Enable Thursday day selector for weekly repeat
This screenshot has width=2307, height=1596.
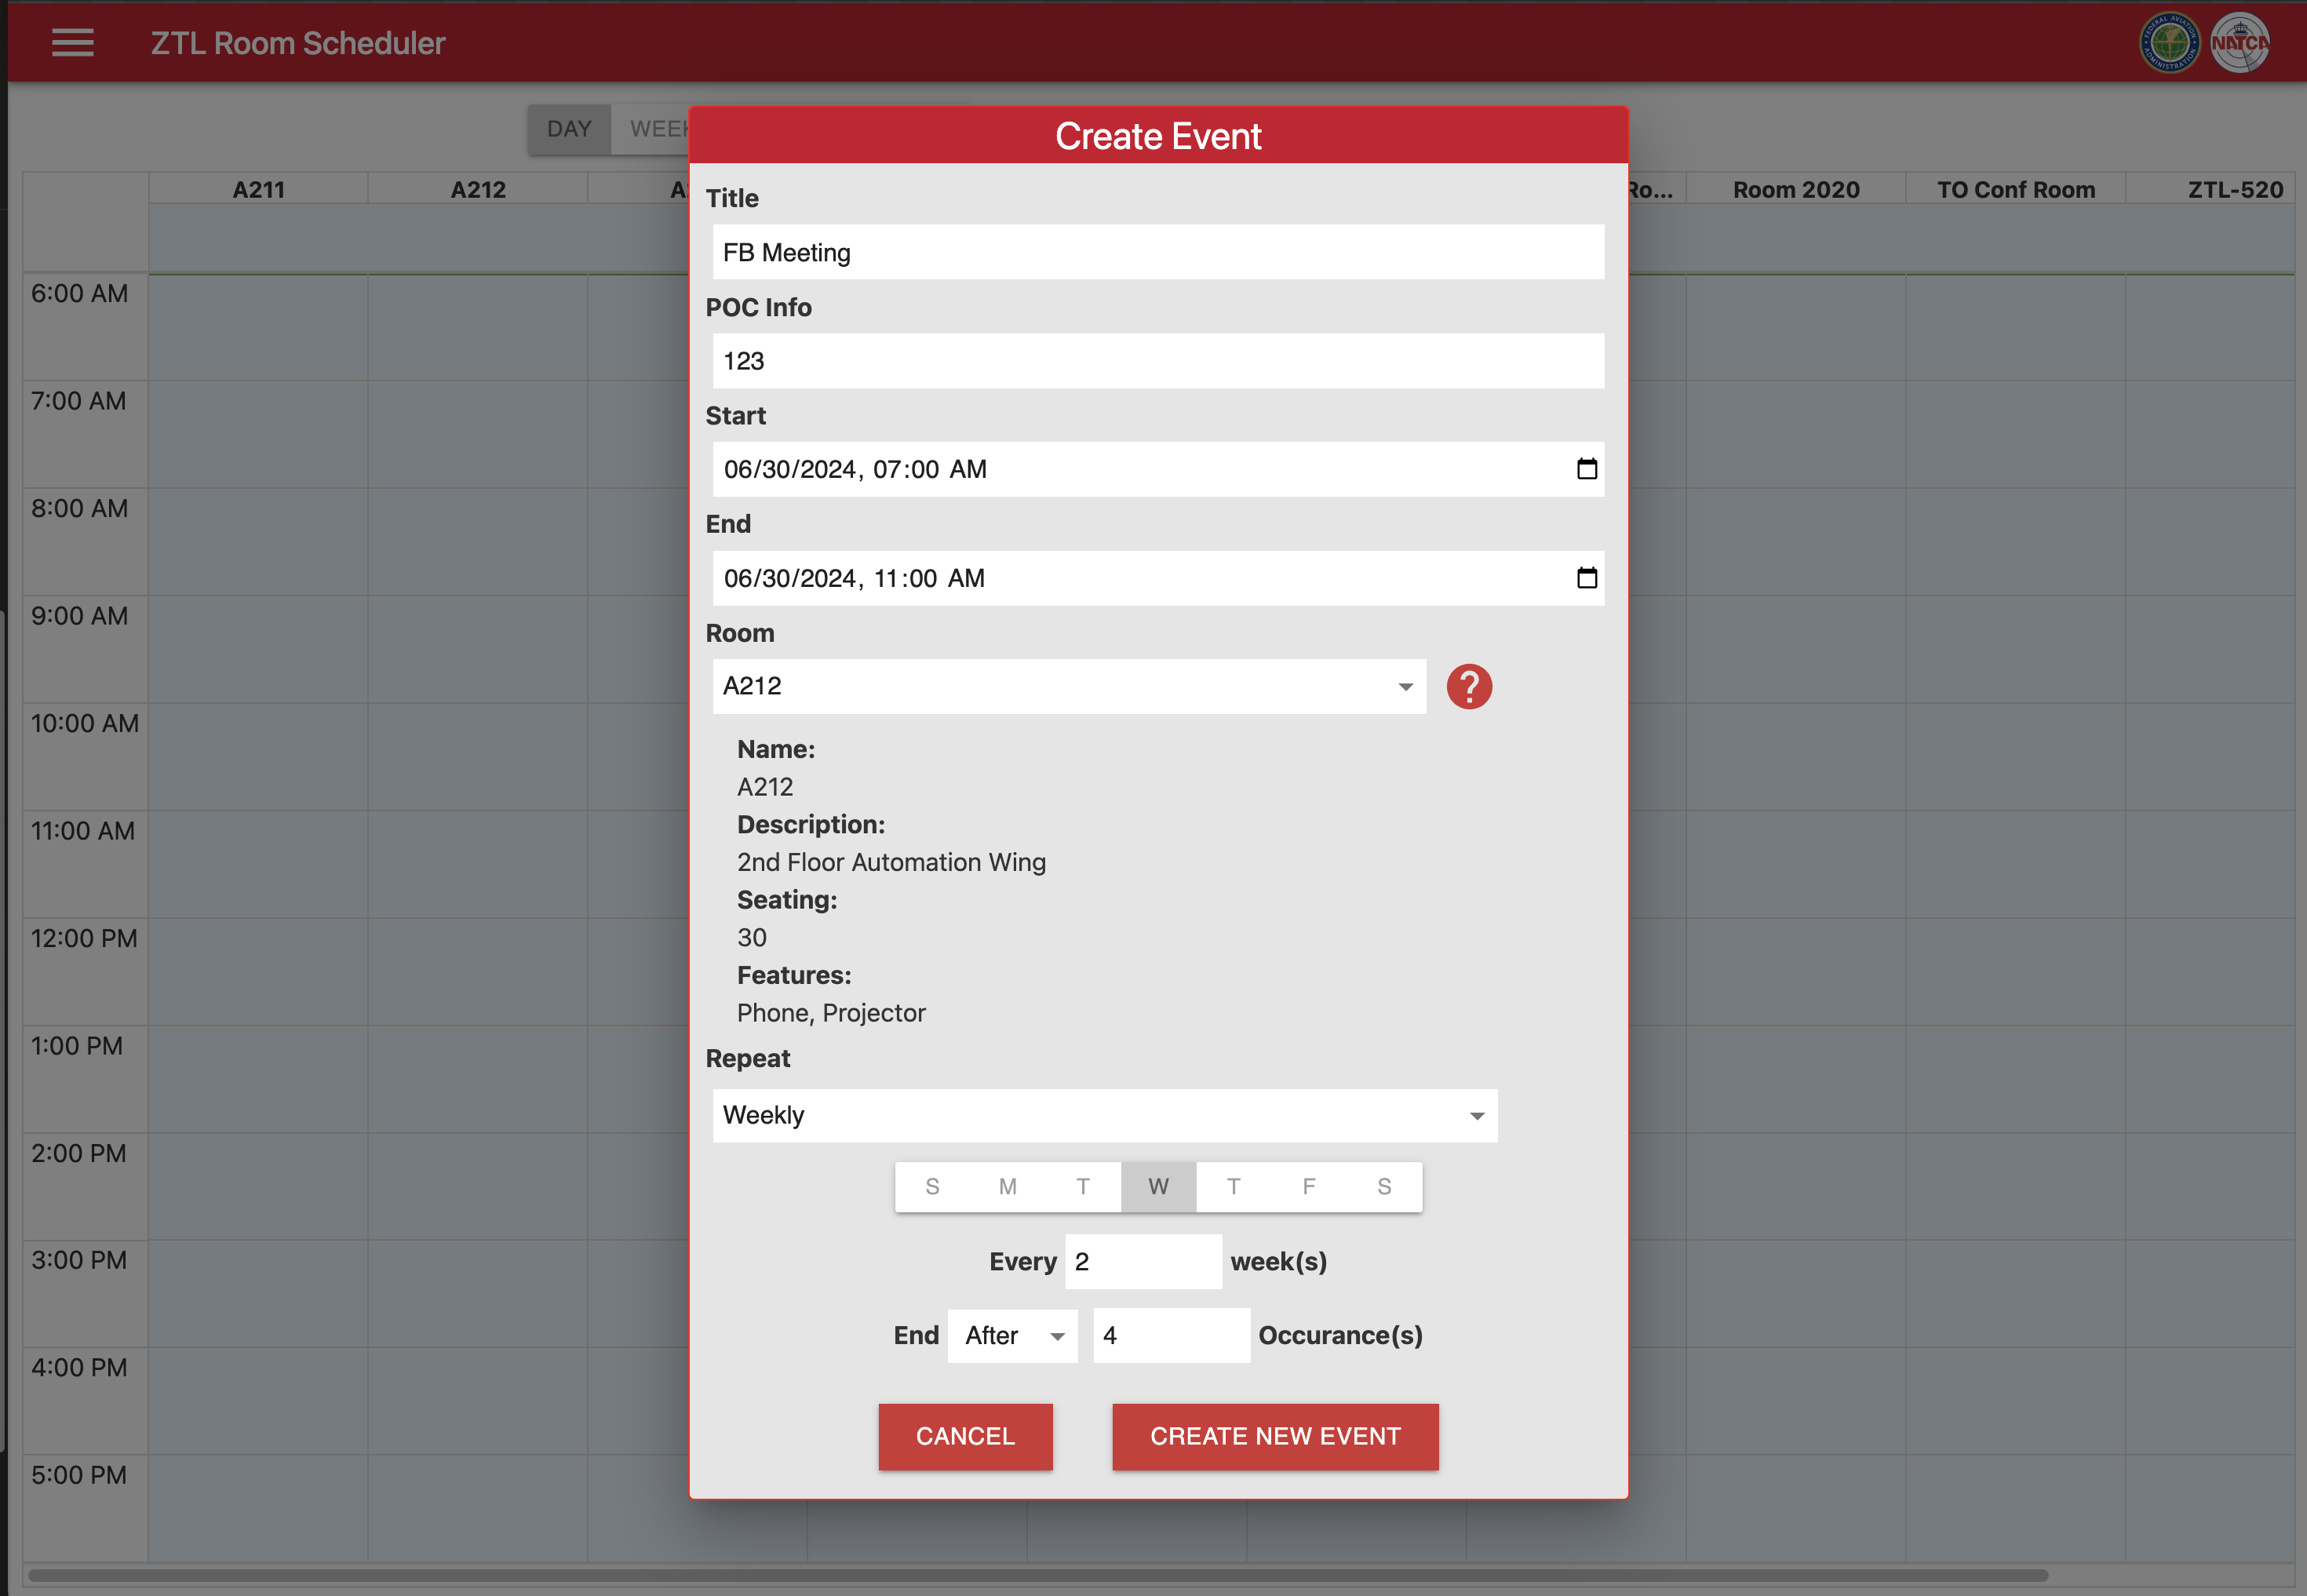[1234, 1187]
